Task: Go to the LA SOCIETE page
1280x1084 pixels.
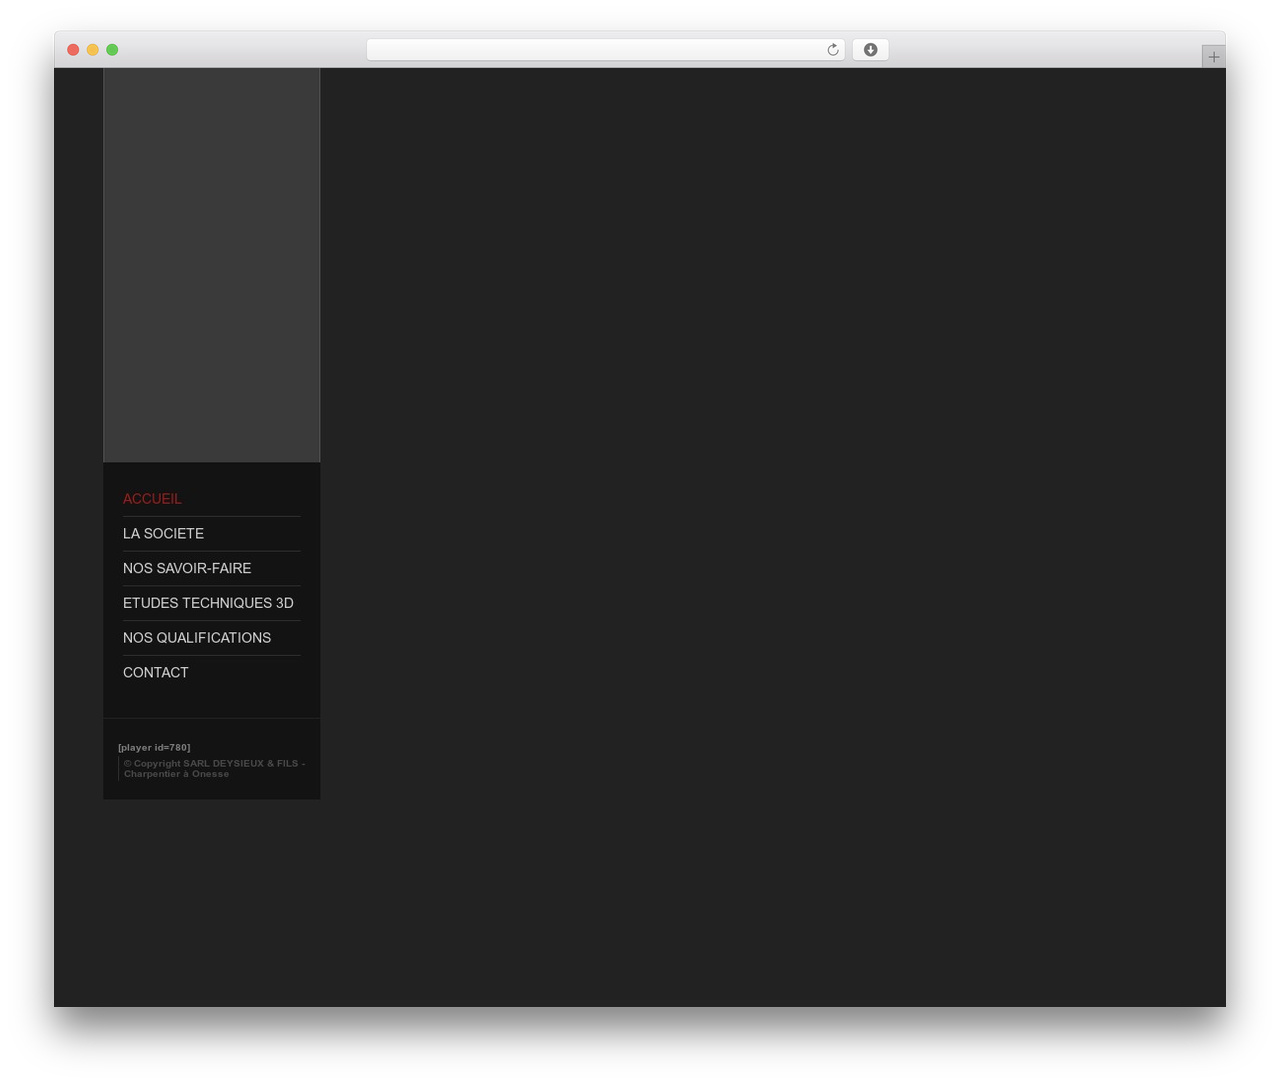Action: coord(163,534)
